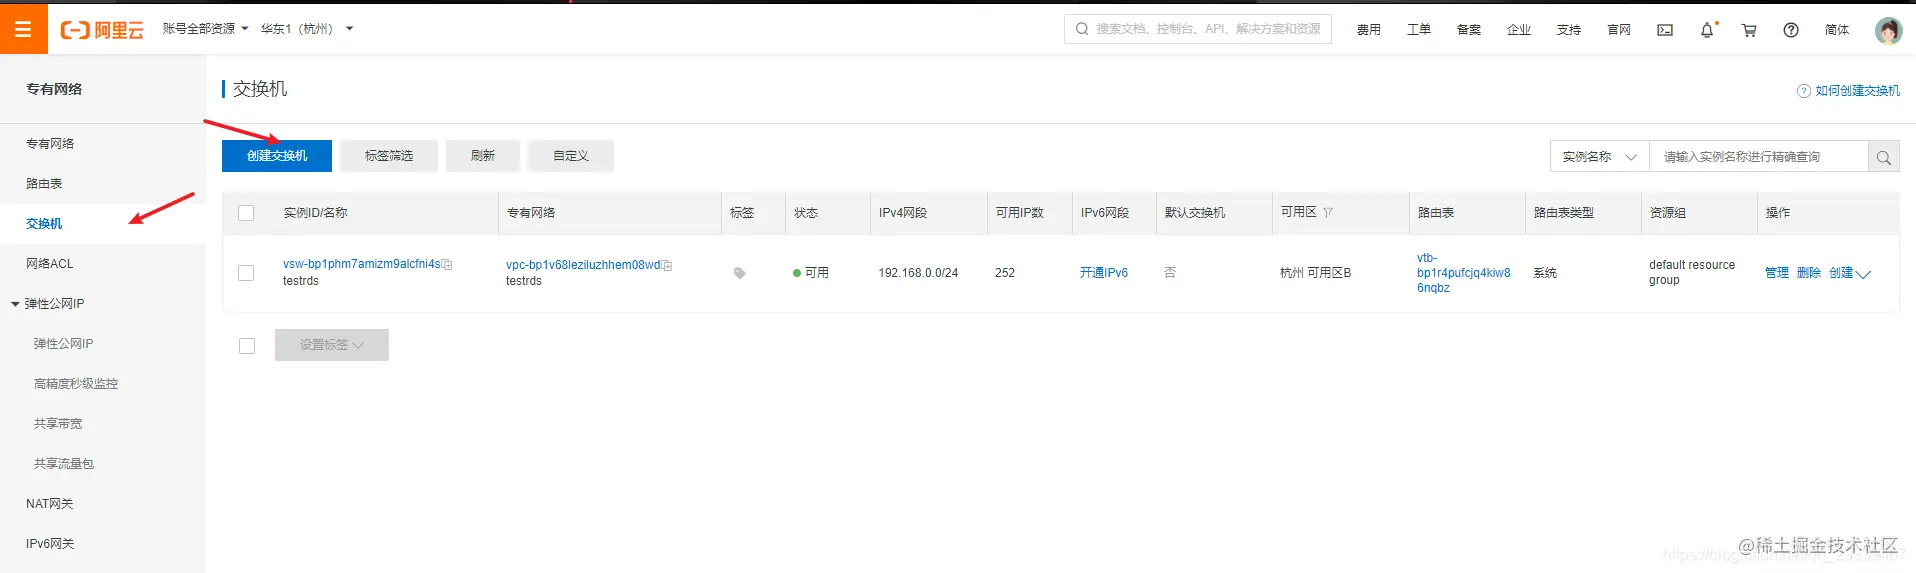This screenshot has width=1916, height=573.
Task: Open the user avatar menu
Action: (1888, 30)
